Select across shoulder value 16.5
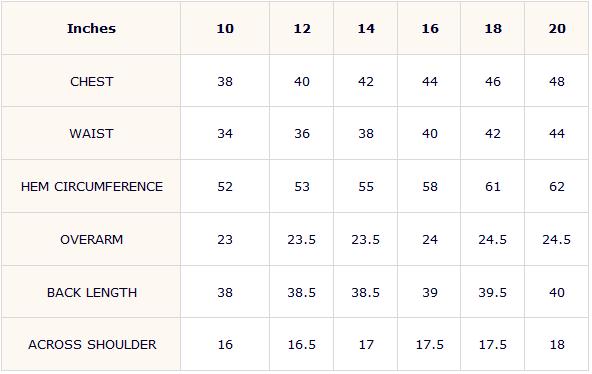 302,345
